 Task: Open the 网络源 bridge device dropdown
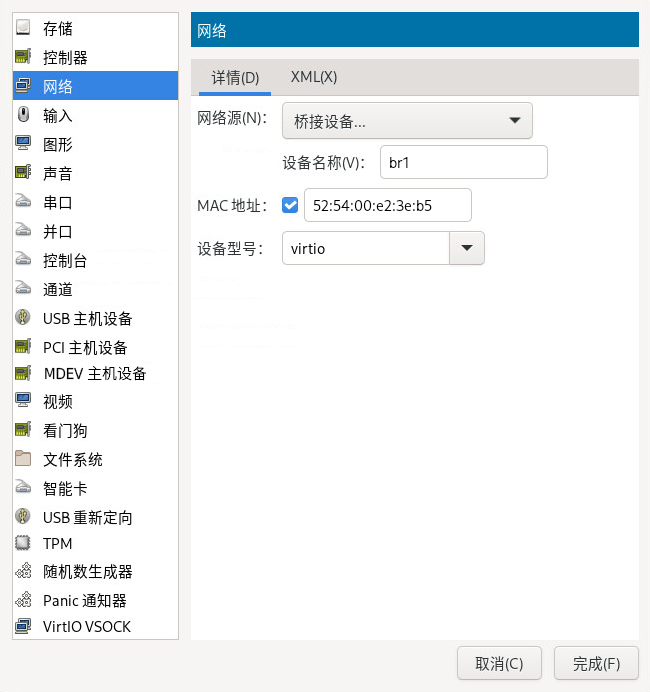point(407,121)
